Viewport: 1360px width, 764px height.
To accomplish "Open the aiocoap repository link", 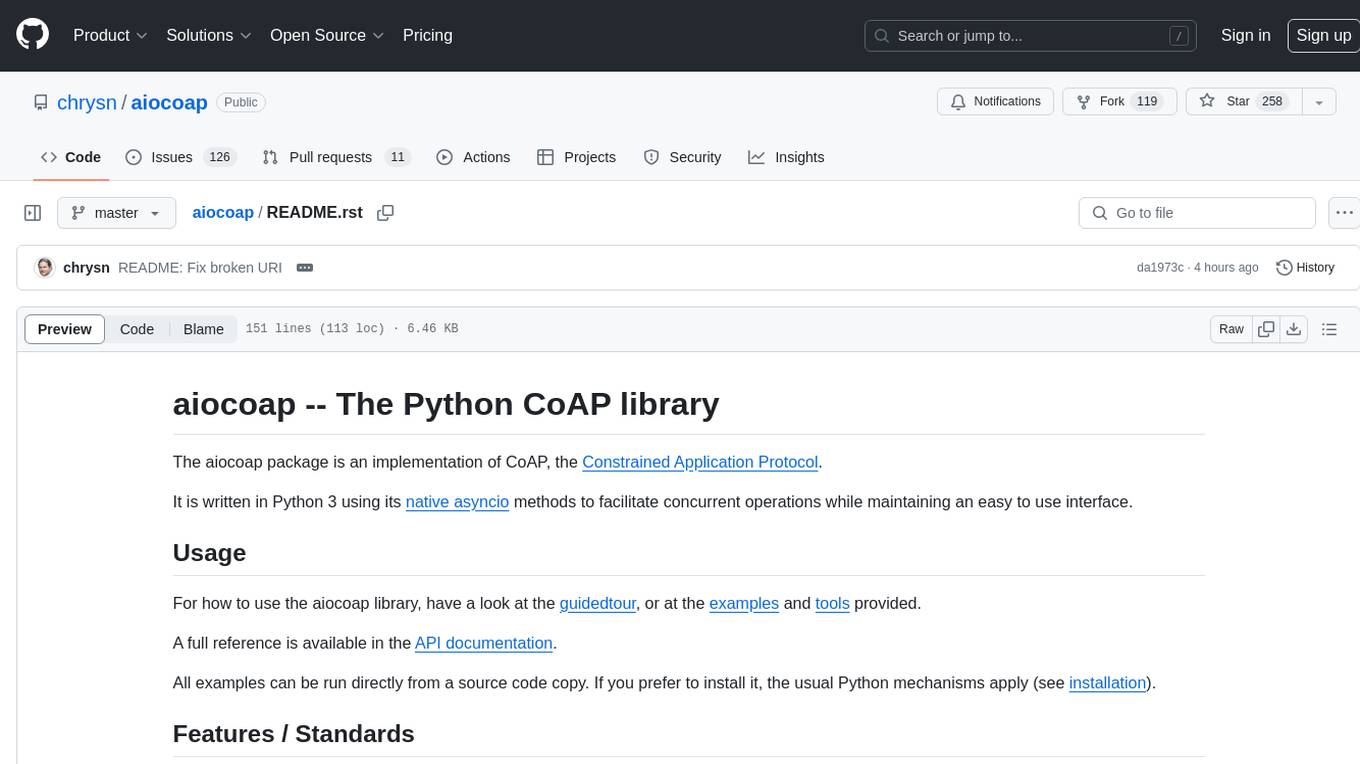I will pyautogui.click(x=169, y=102).
